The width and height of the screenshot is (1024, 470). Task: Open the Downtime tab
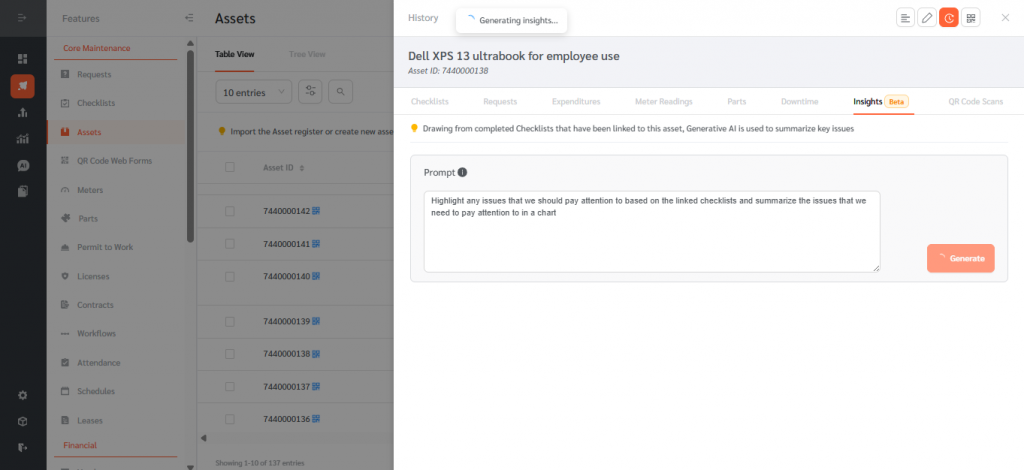click(x=799, y=101)
